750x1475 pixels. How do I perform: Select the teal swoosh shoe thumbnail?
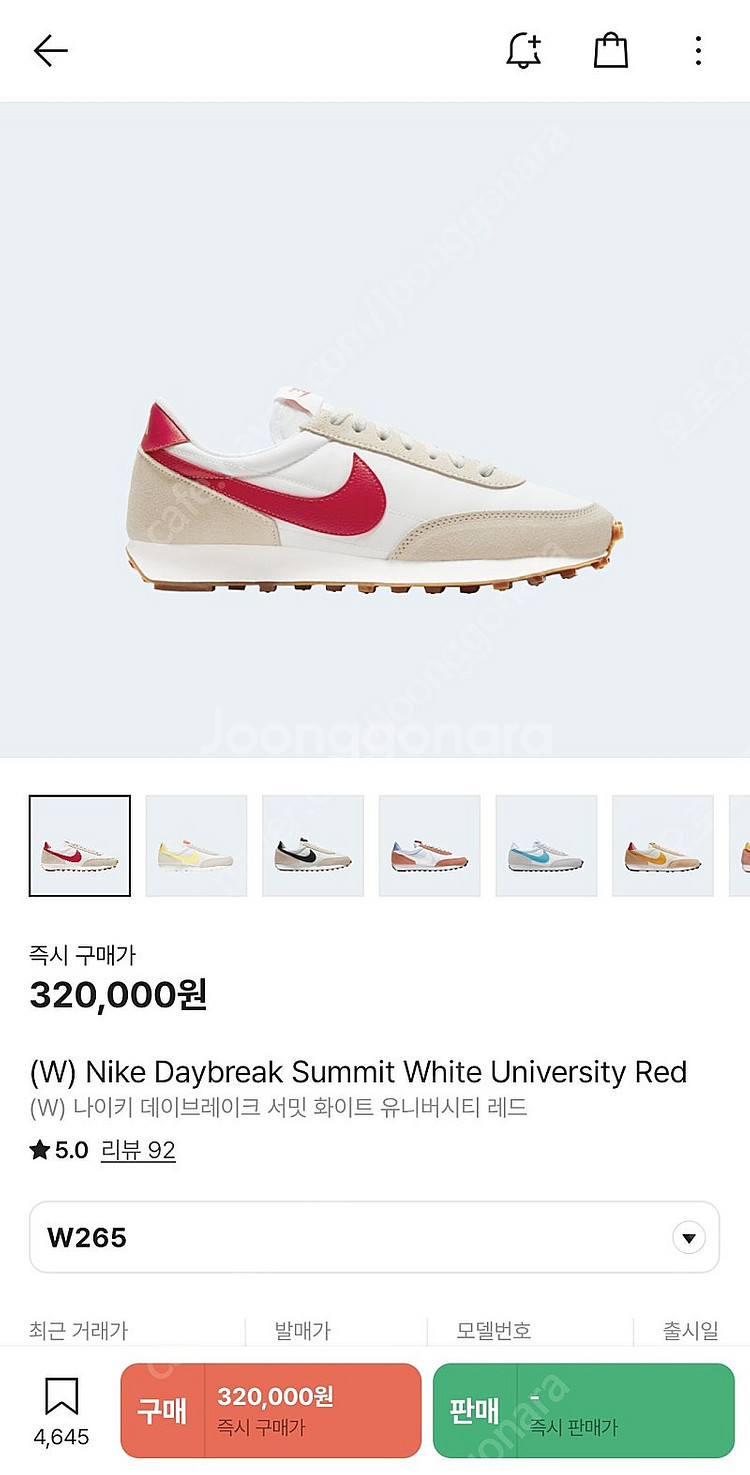point(546,846)
